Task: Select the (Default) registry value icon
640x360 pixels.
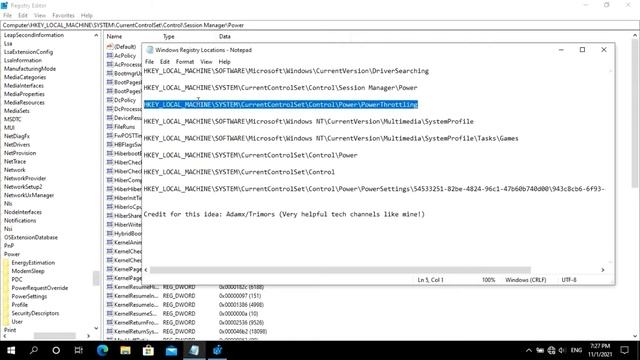Action: 109,47
